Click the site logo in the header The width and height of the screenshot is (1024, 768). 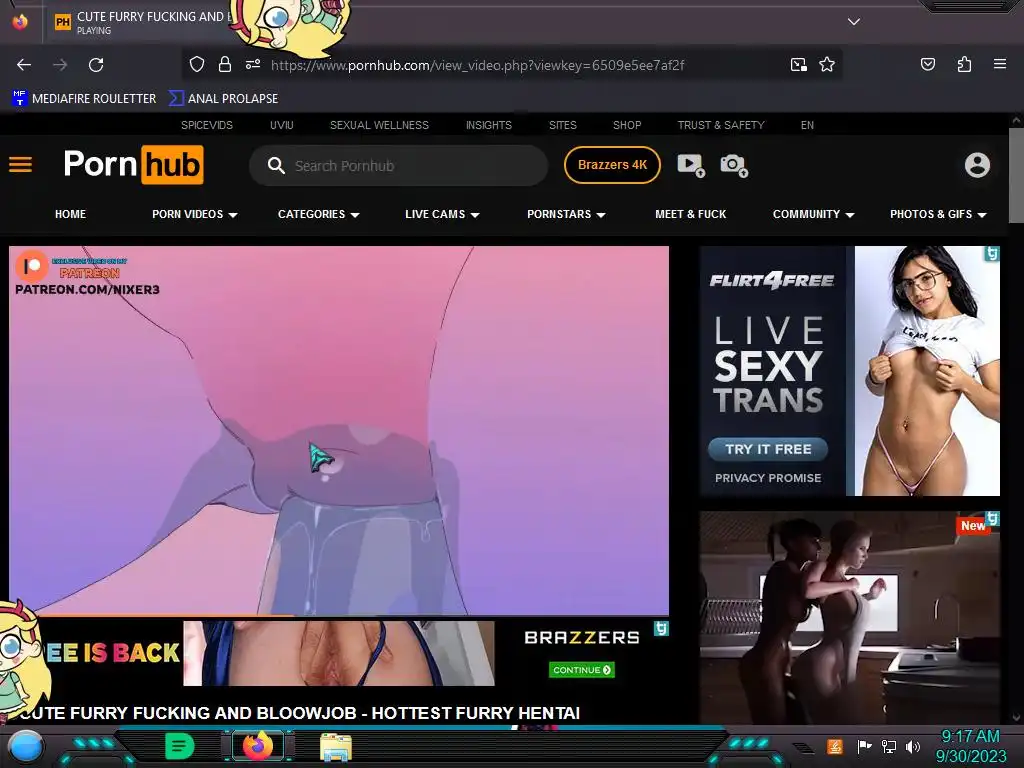(133, 165)
